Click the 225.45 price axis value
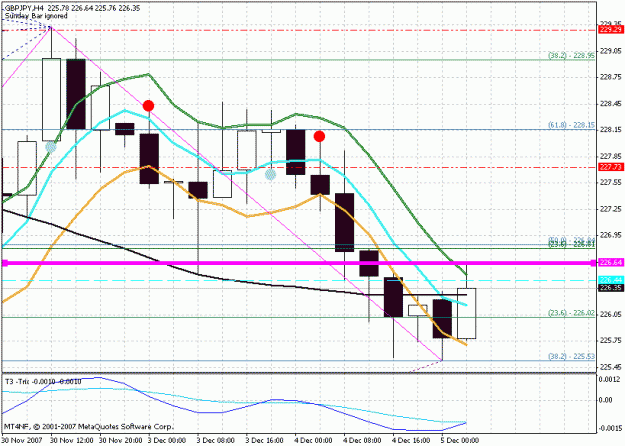The image size is (625, 446). 610,367
